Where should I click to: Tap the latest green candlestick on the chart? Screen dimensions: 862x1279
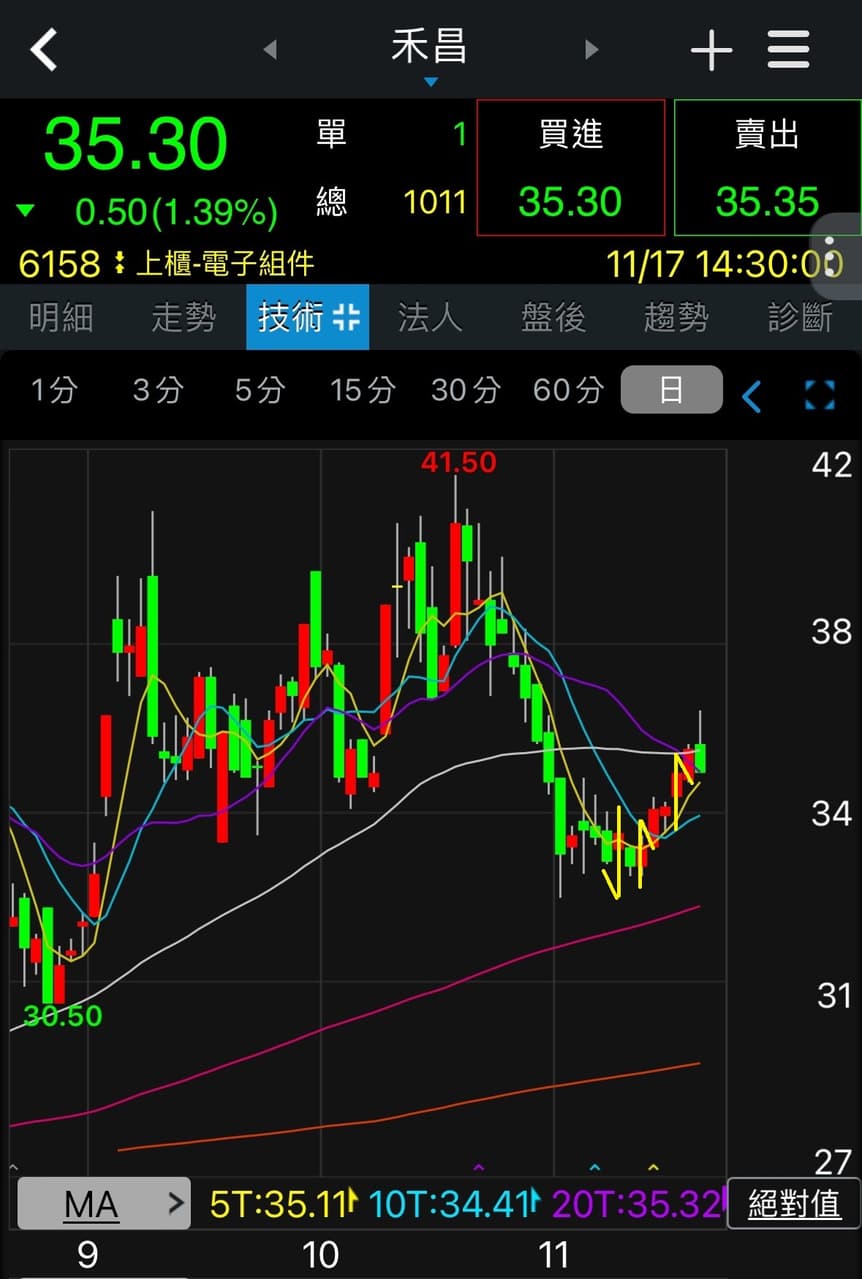coord(700,757)
